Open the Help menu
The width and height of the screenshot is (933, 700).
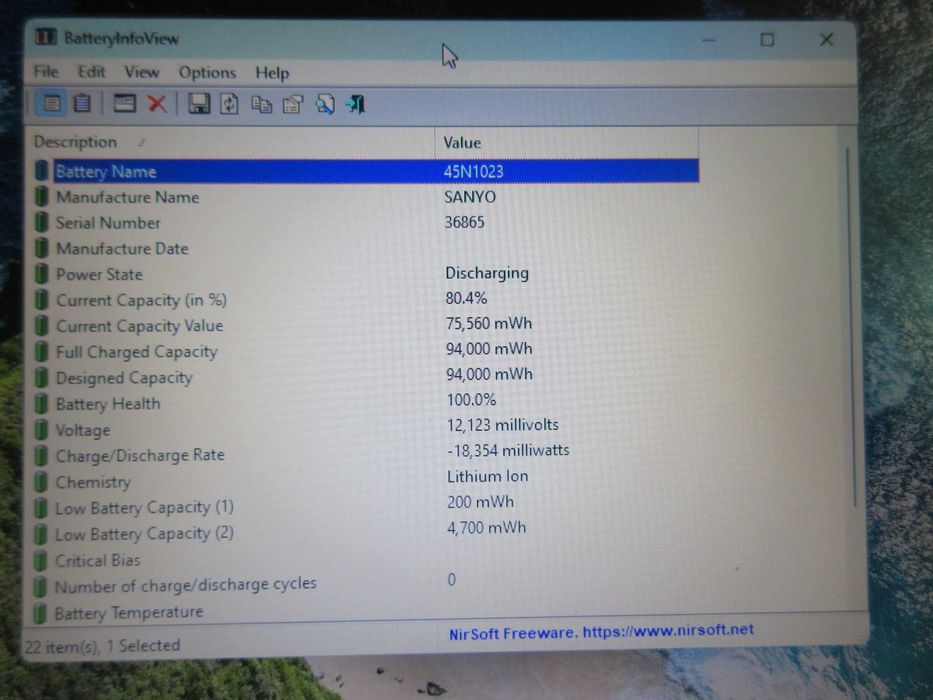click(273, 73)
